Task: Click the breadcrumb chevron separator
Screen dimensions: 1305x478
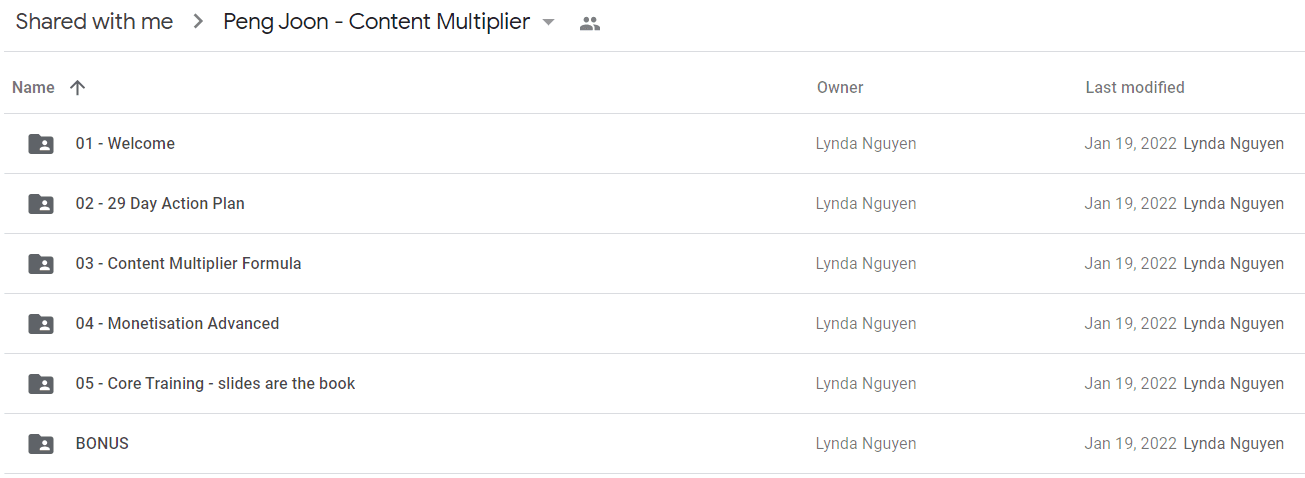Action: (198, 22)
